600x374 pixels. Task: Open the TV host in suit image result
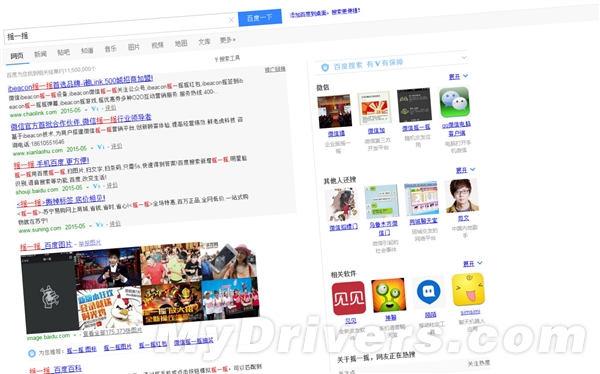[x=108, y=269]
